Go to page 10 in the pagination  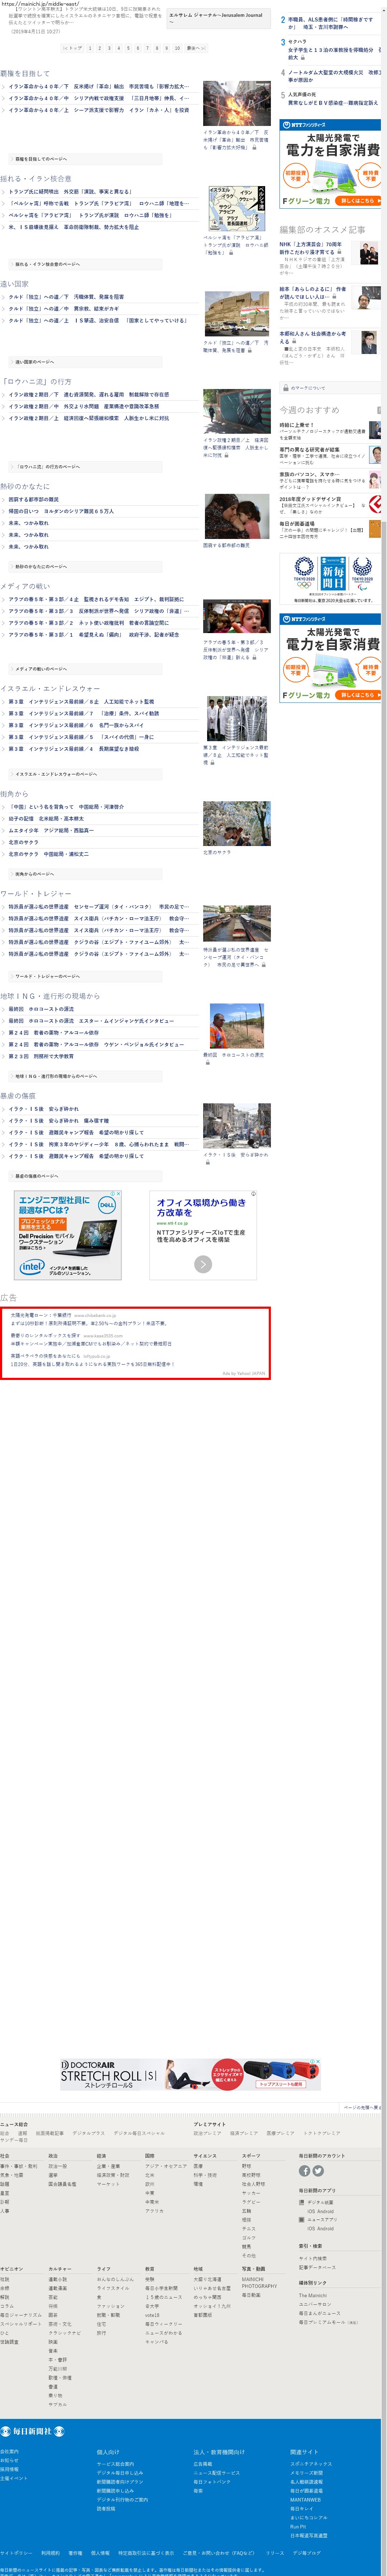[x=177, y=48]
